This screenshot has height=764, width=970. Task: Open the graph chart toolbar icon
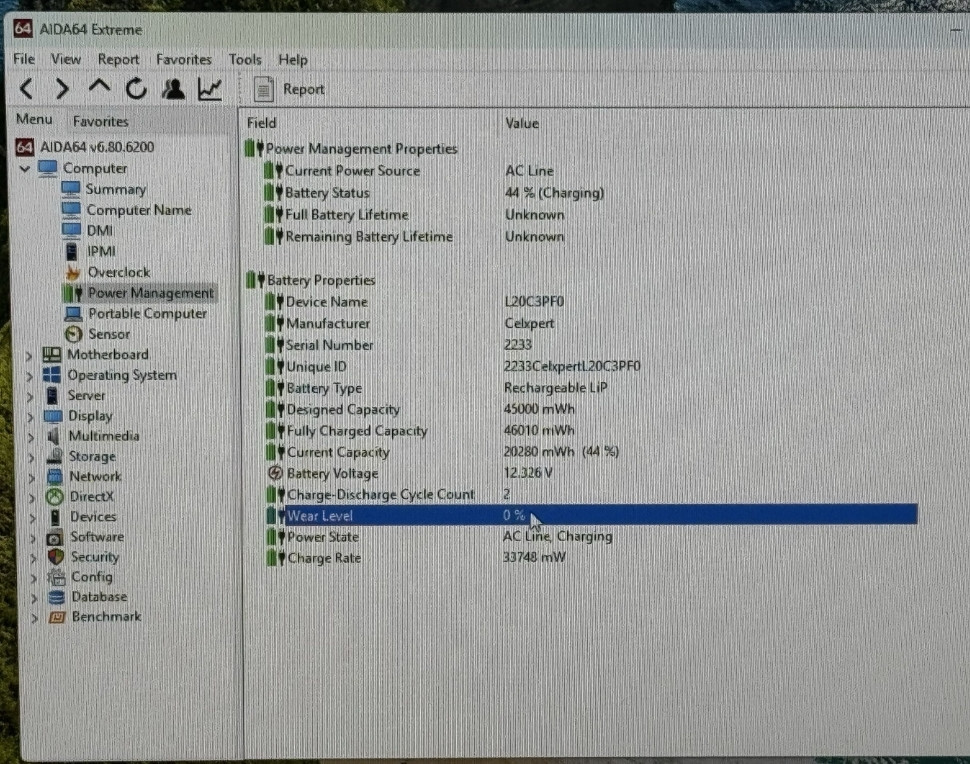[210, 89]
